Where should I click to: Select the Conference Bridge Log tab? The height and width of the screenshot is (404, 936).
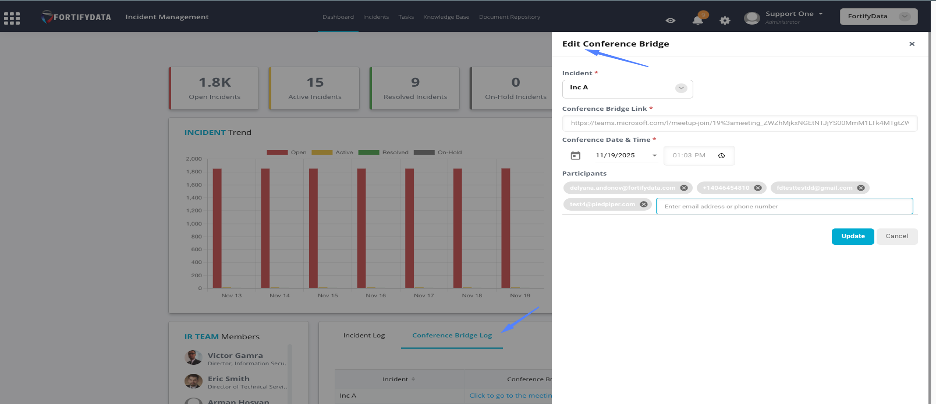(452, 336)
